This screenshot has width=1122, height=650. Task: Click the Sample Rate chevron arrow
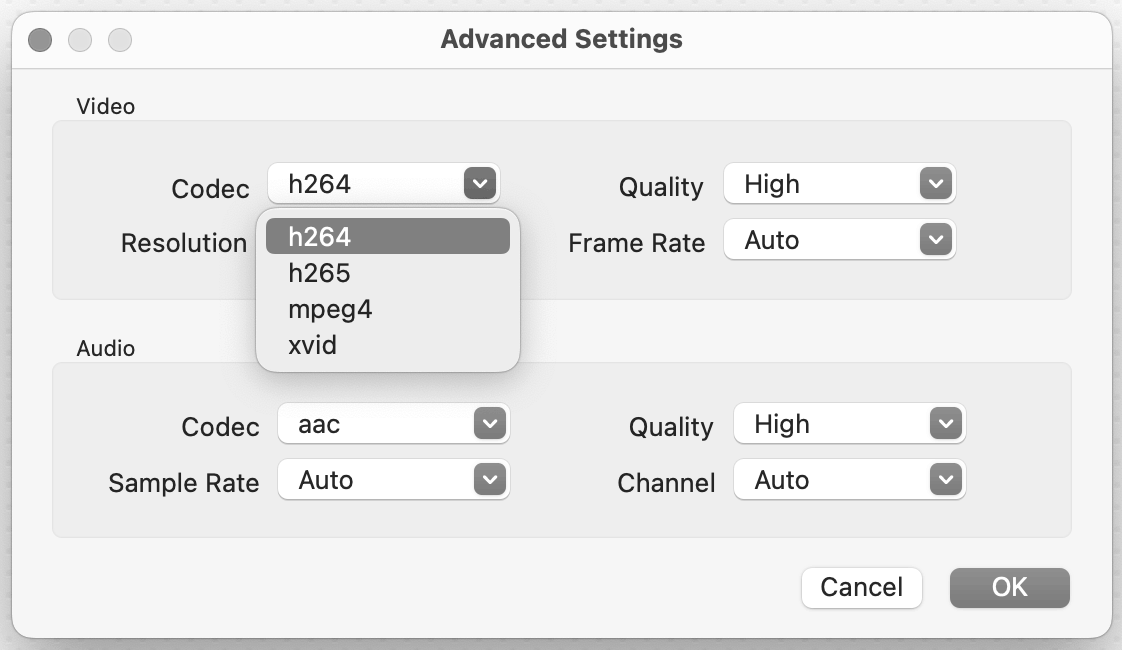click(x=488, y=480)
